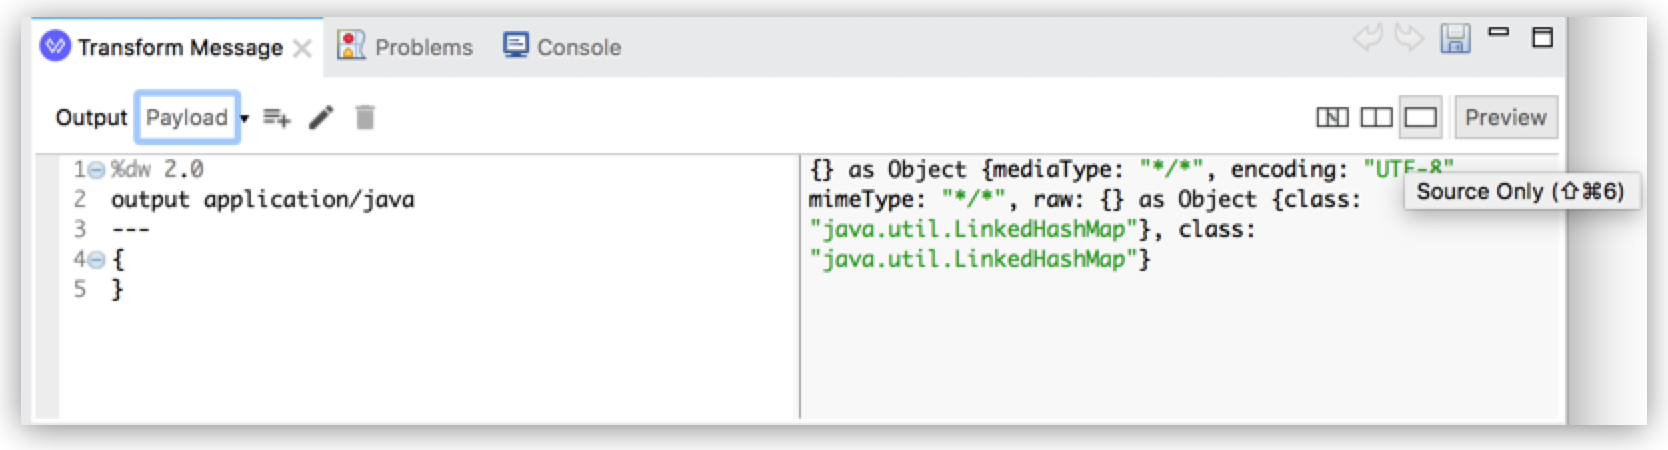Click the add new target icon
Screen dimensions: 1668x450
276,118
